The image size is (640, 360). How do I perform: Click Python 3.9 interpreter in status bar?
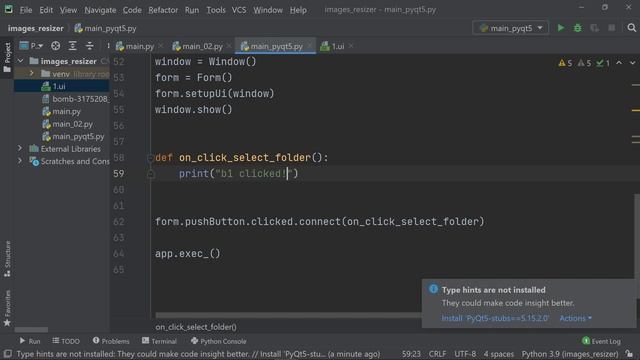[570, 353]
